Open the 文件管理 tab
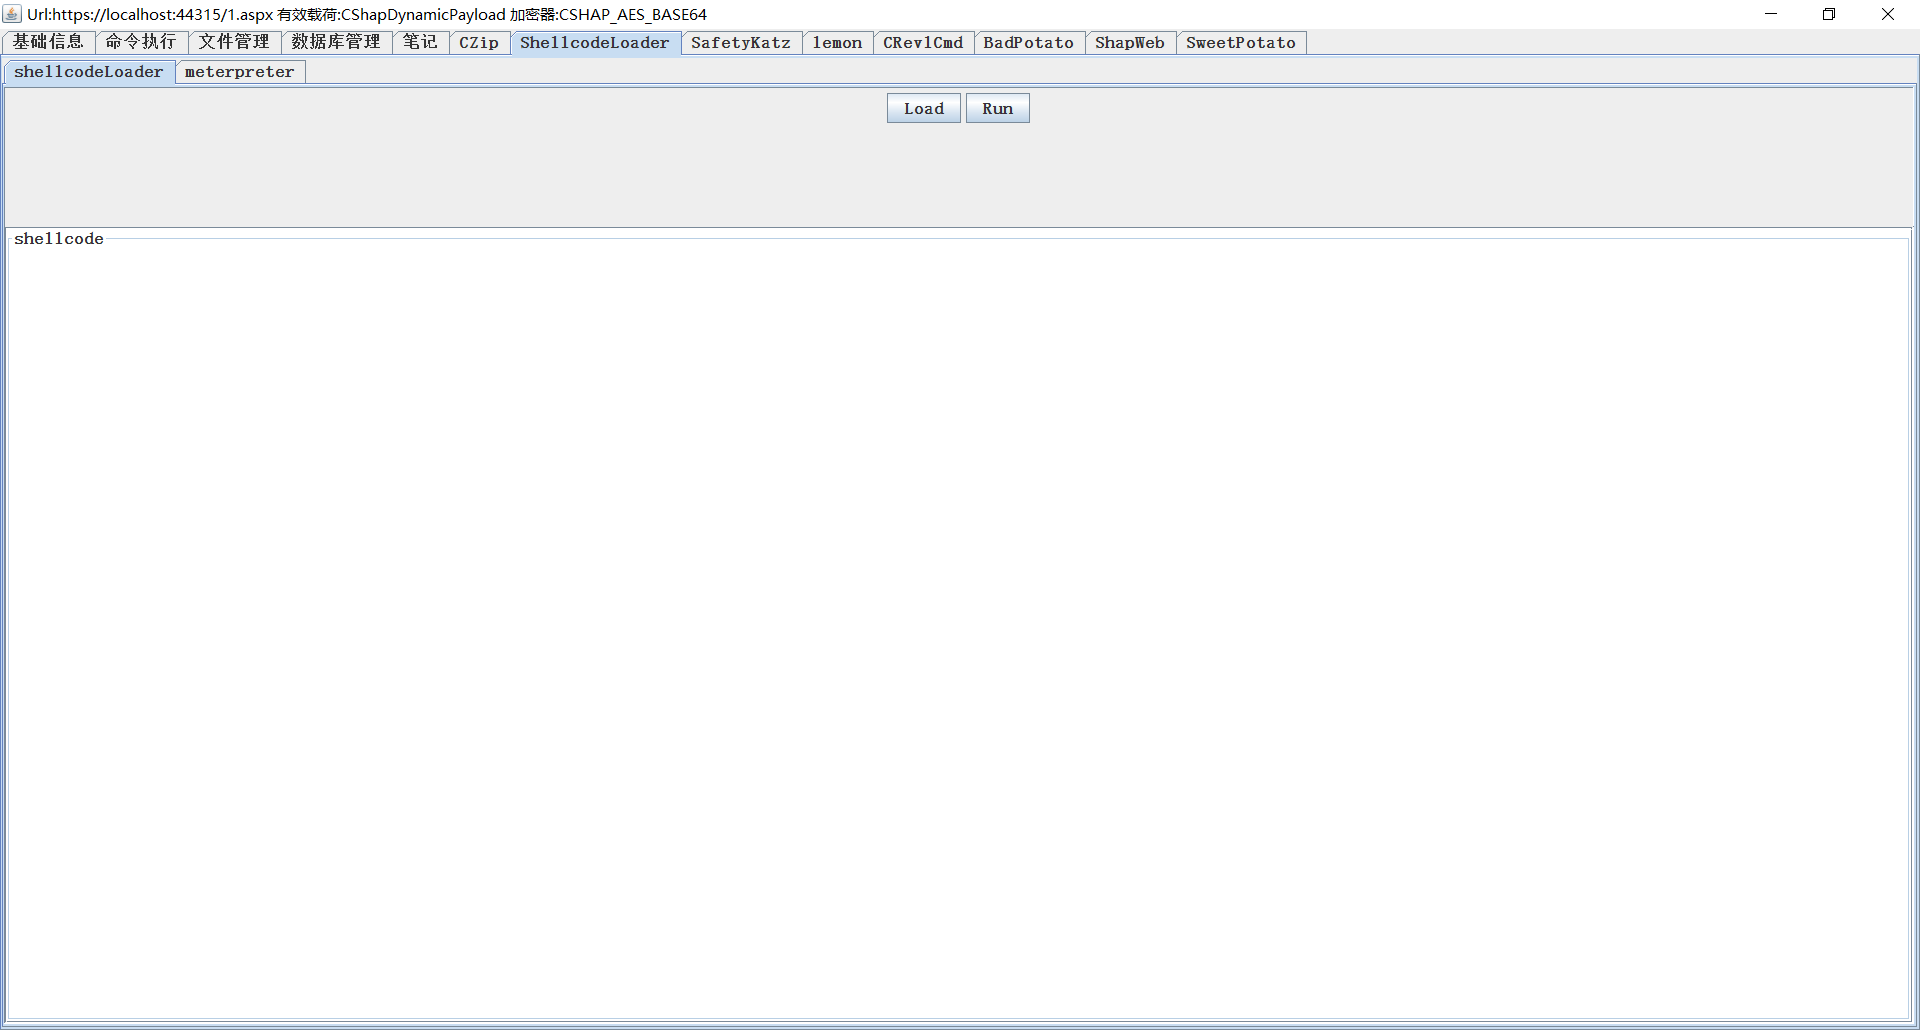Viewport: 1920px width, 1030px height. [x=234, y=42]
